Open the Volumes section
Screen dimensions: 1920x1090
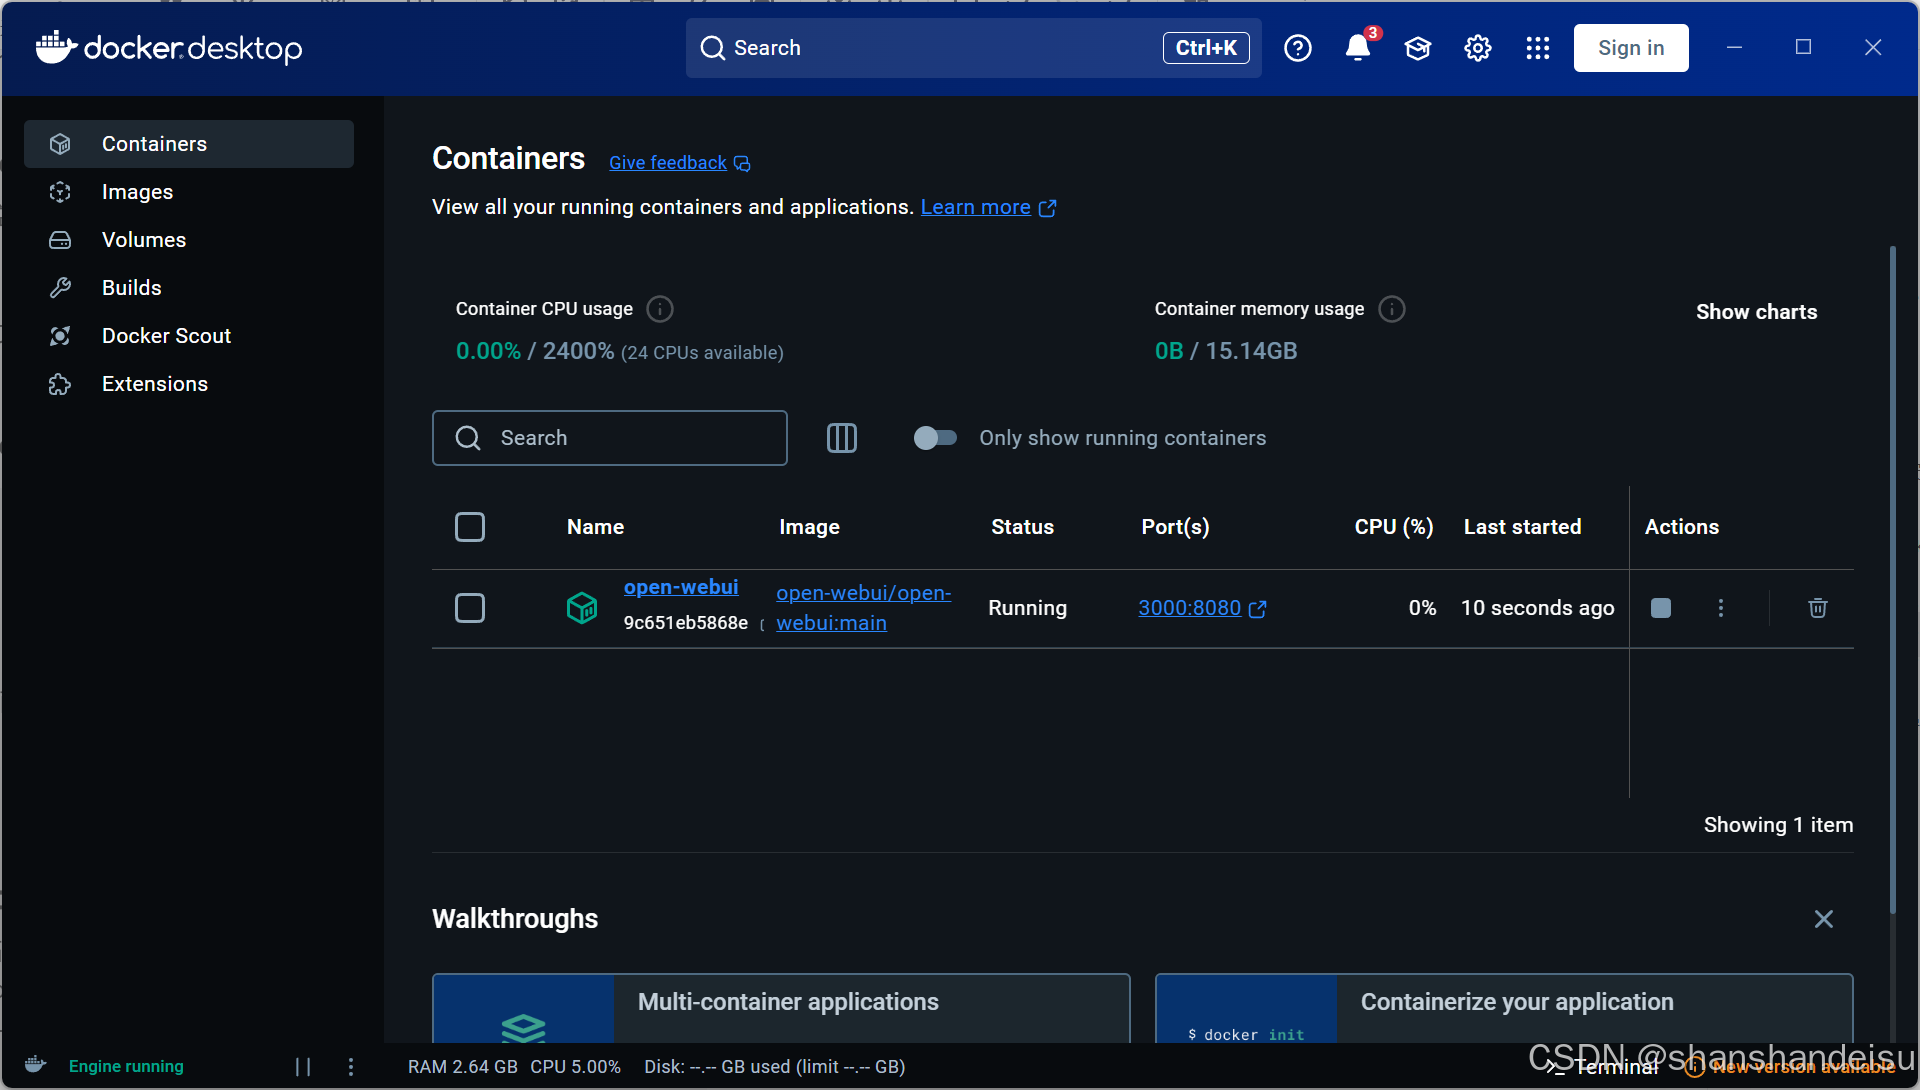[x=144, y=240]
